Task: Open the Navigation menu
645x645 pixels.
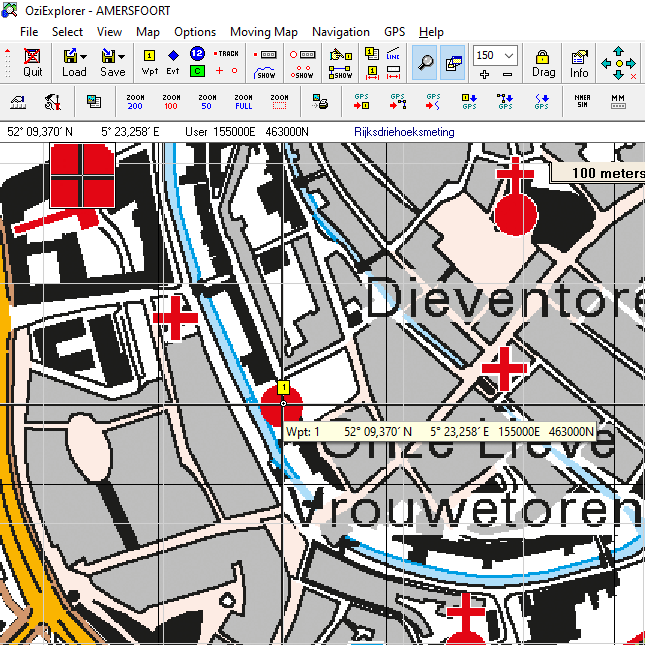Action: pyautogui.click(x=340, y=32)
